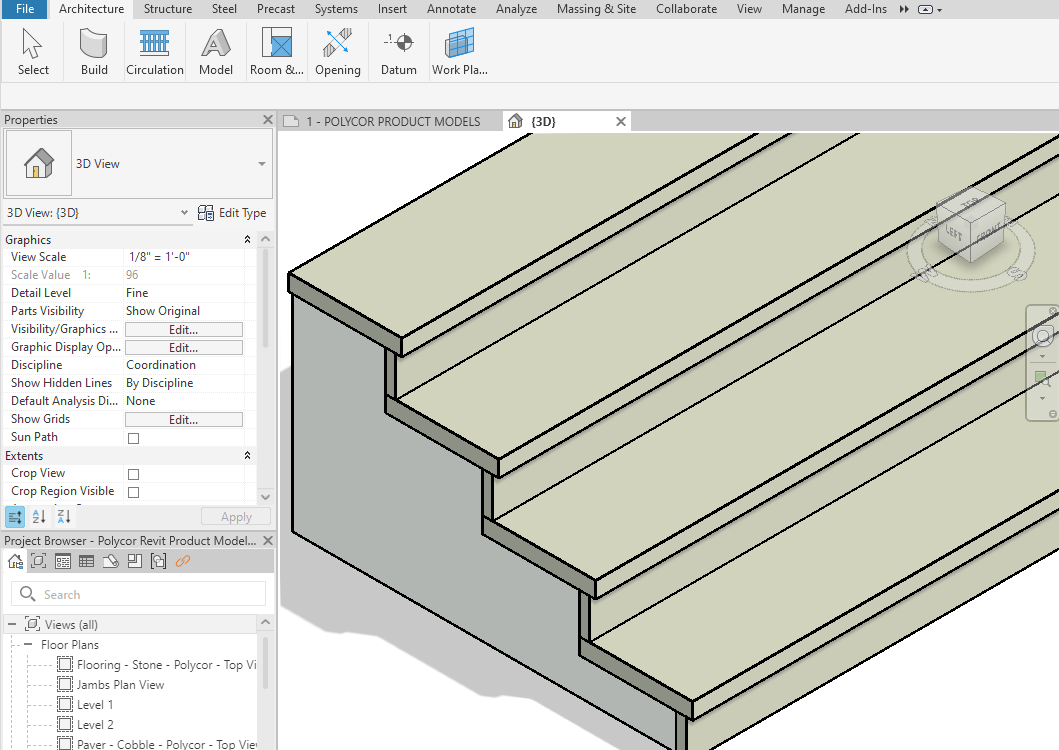Open the Circulation tools panel

[x=154, y=50]
